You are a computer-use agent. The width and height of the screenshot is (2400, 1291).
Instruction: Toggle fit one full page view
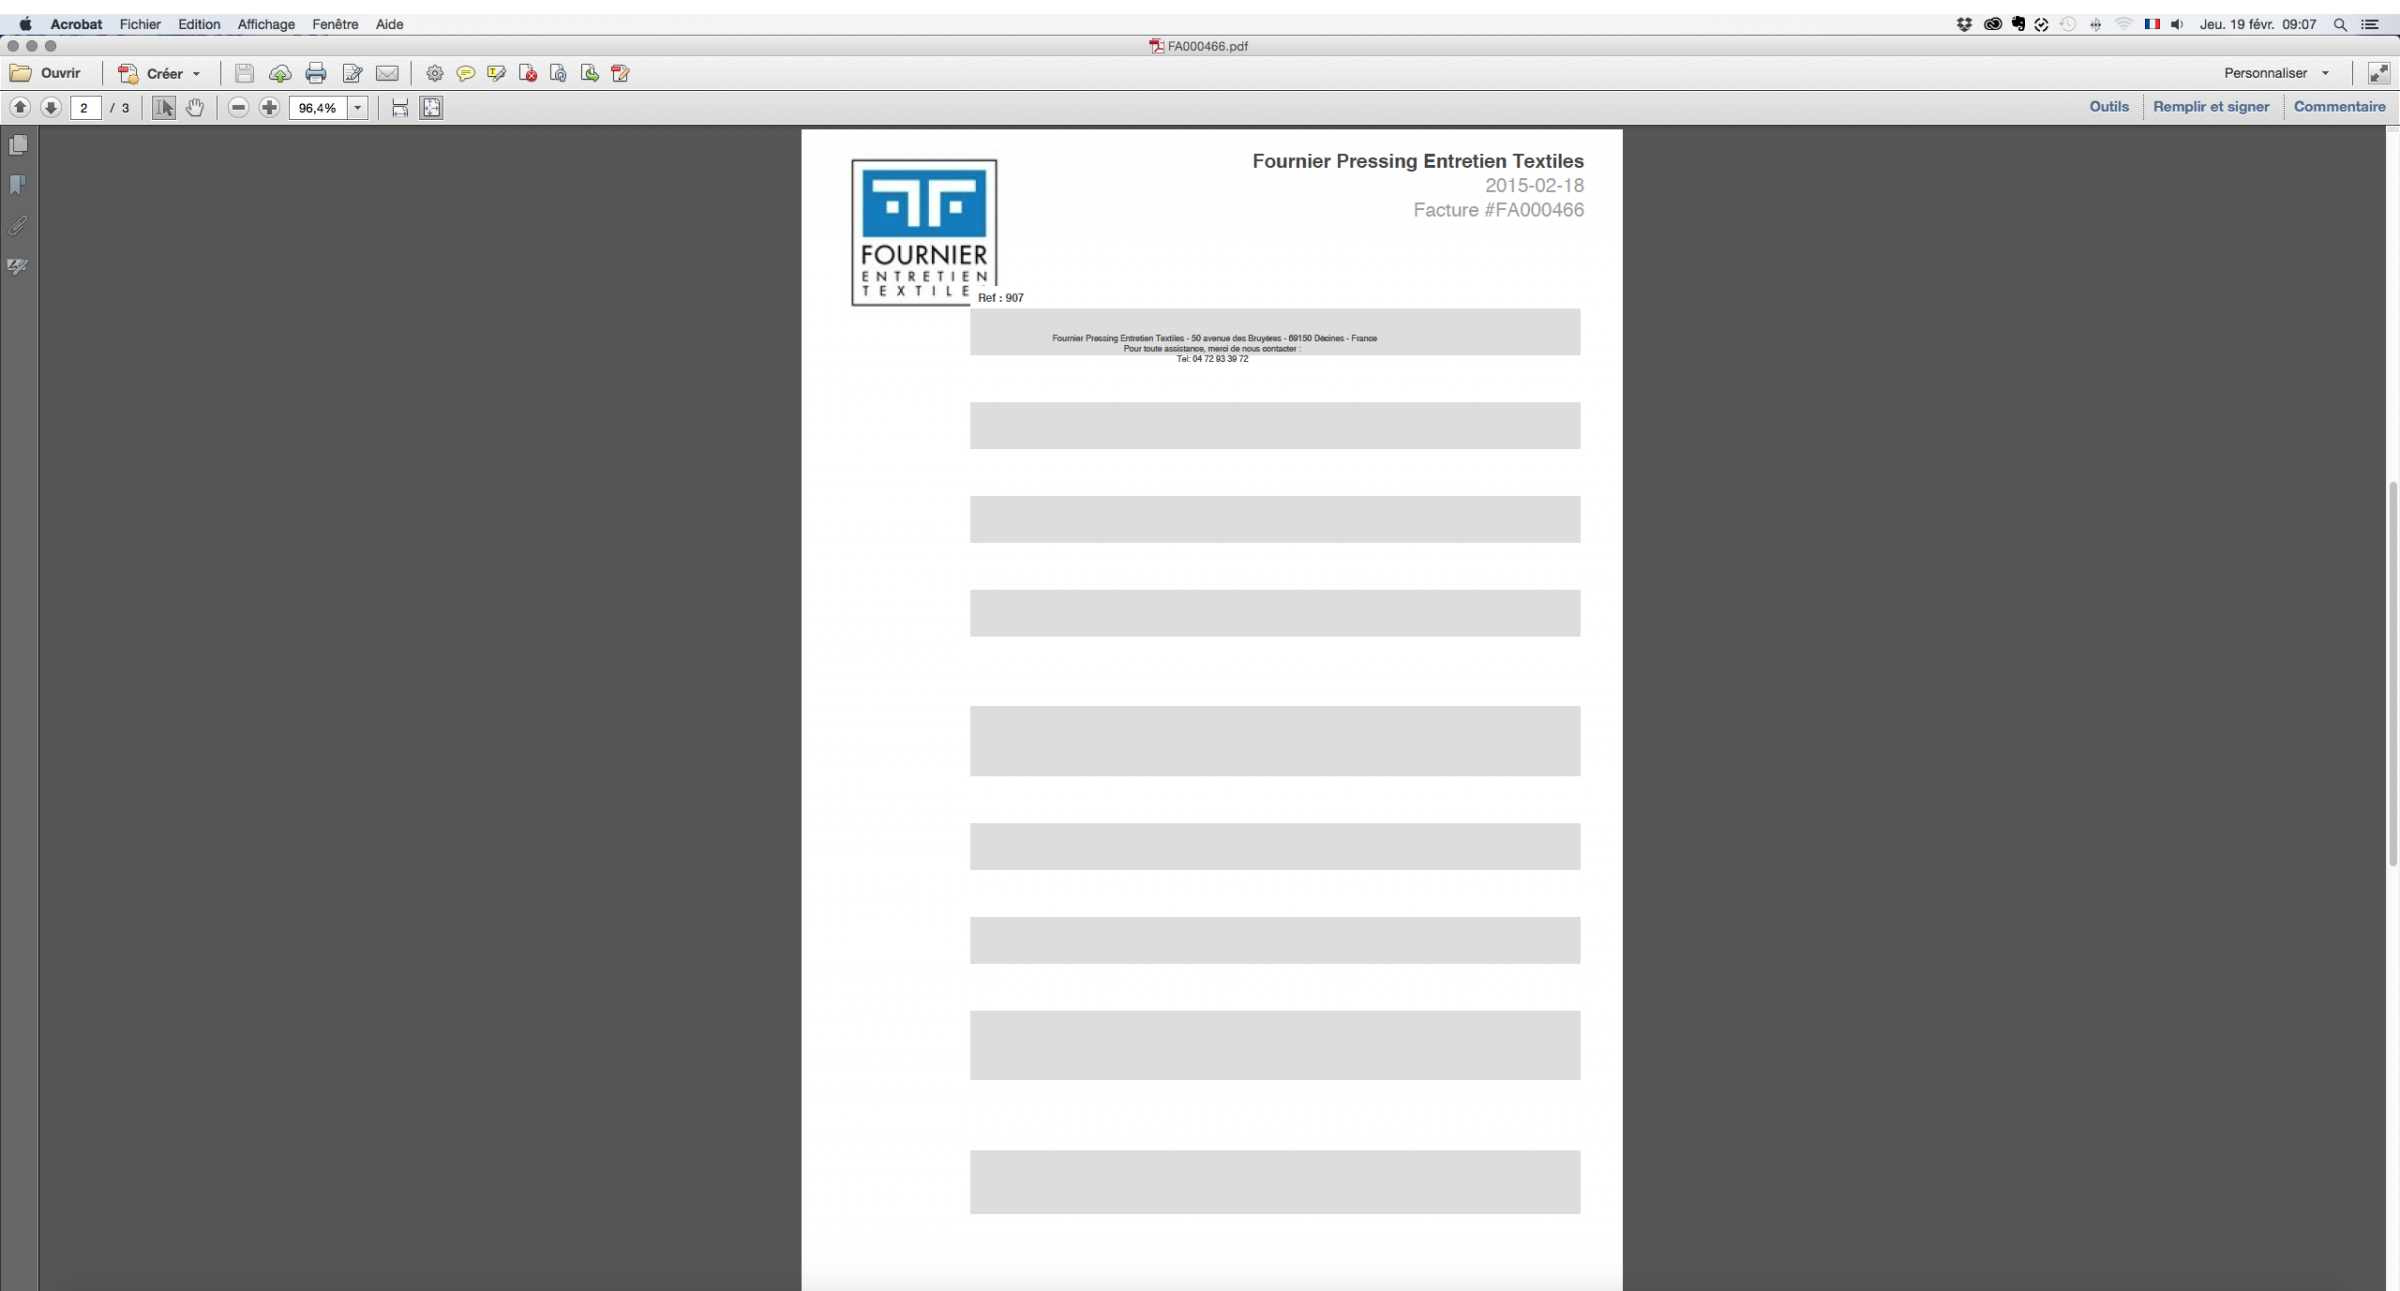(431, 107)
